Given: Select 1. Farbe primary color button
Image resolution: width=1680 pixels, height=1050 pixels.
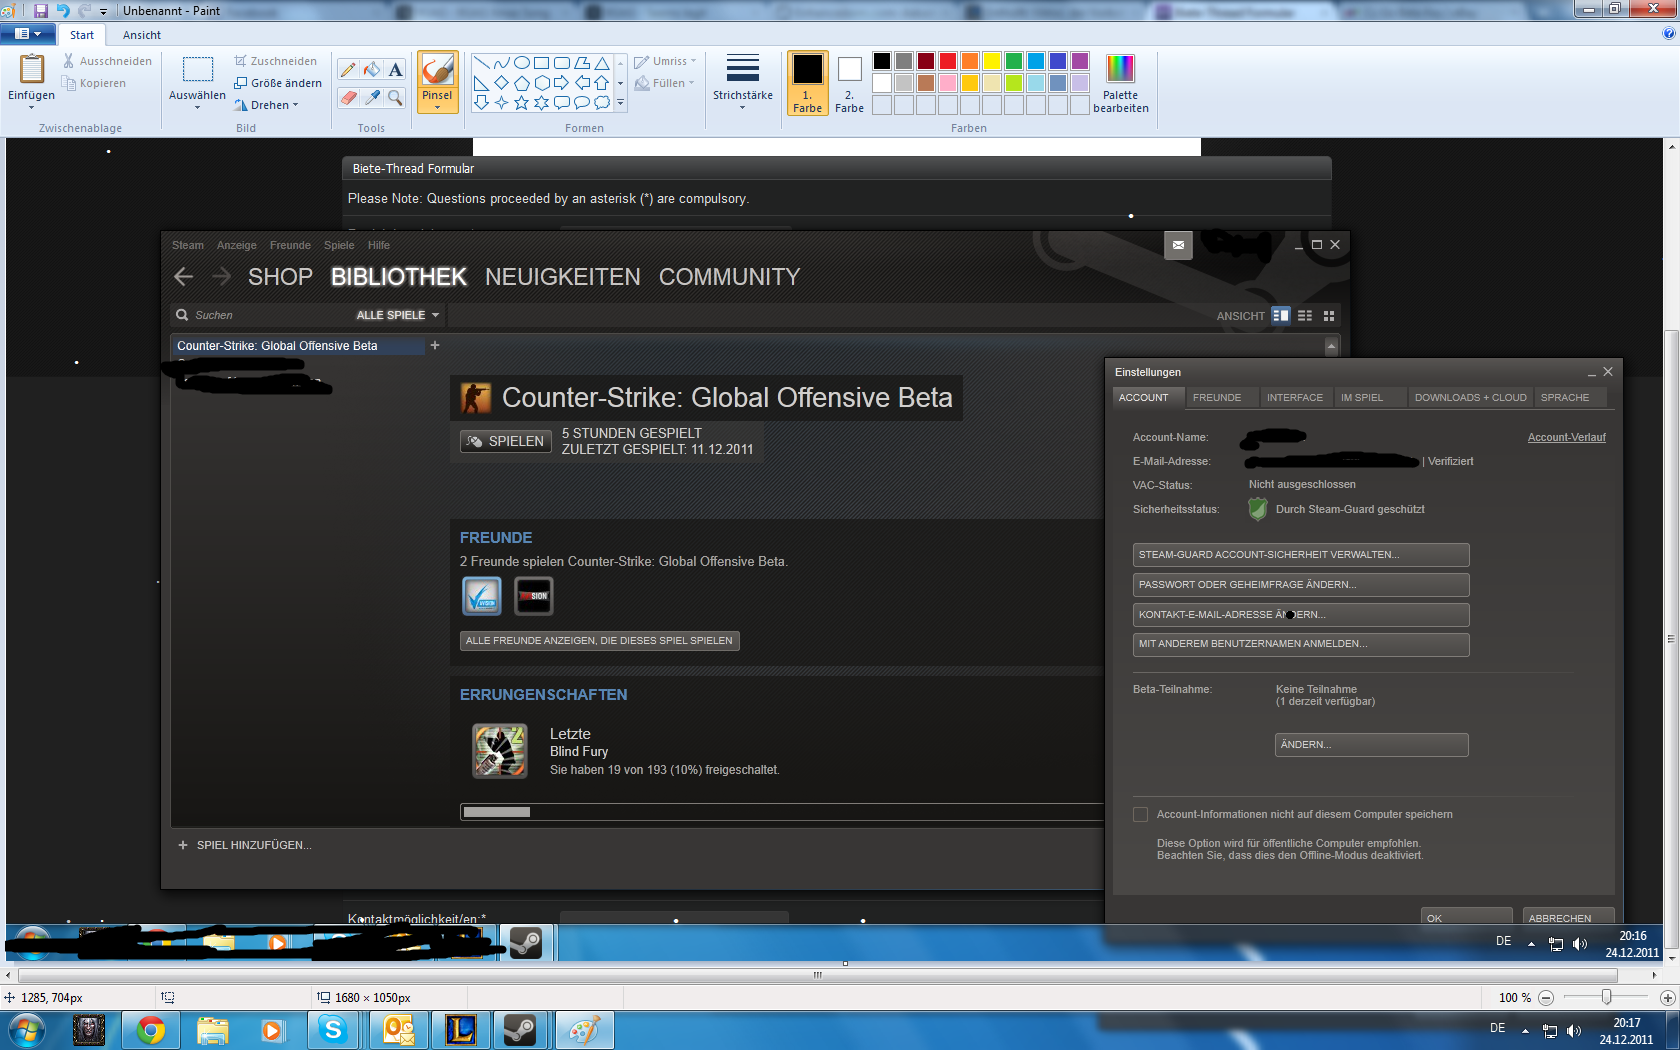Looking at the screenshot, I should click(807, 83).
